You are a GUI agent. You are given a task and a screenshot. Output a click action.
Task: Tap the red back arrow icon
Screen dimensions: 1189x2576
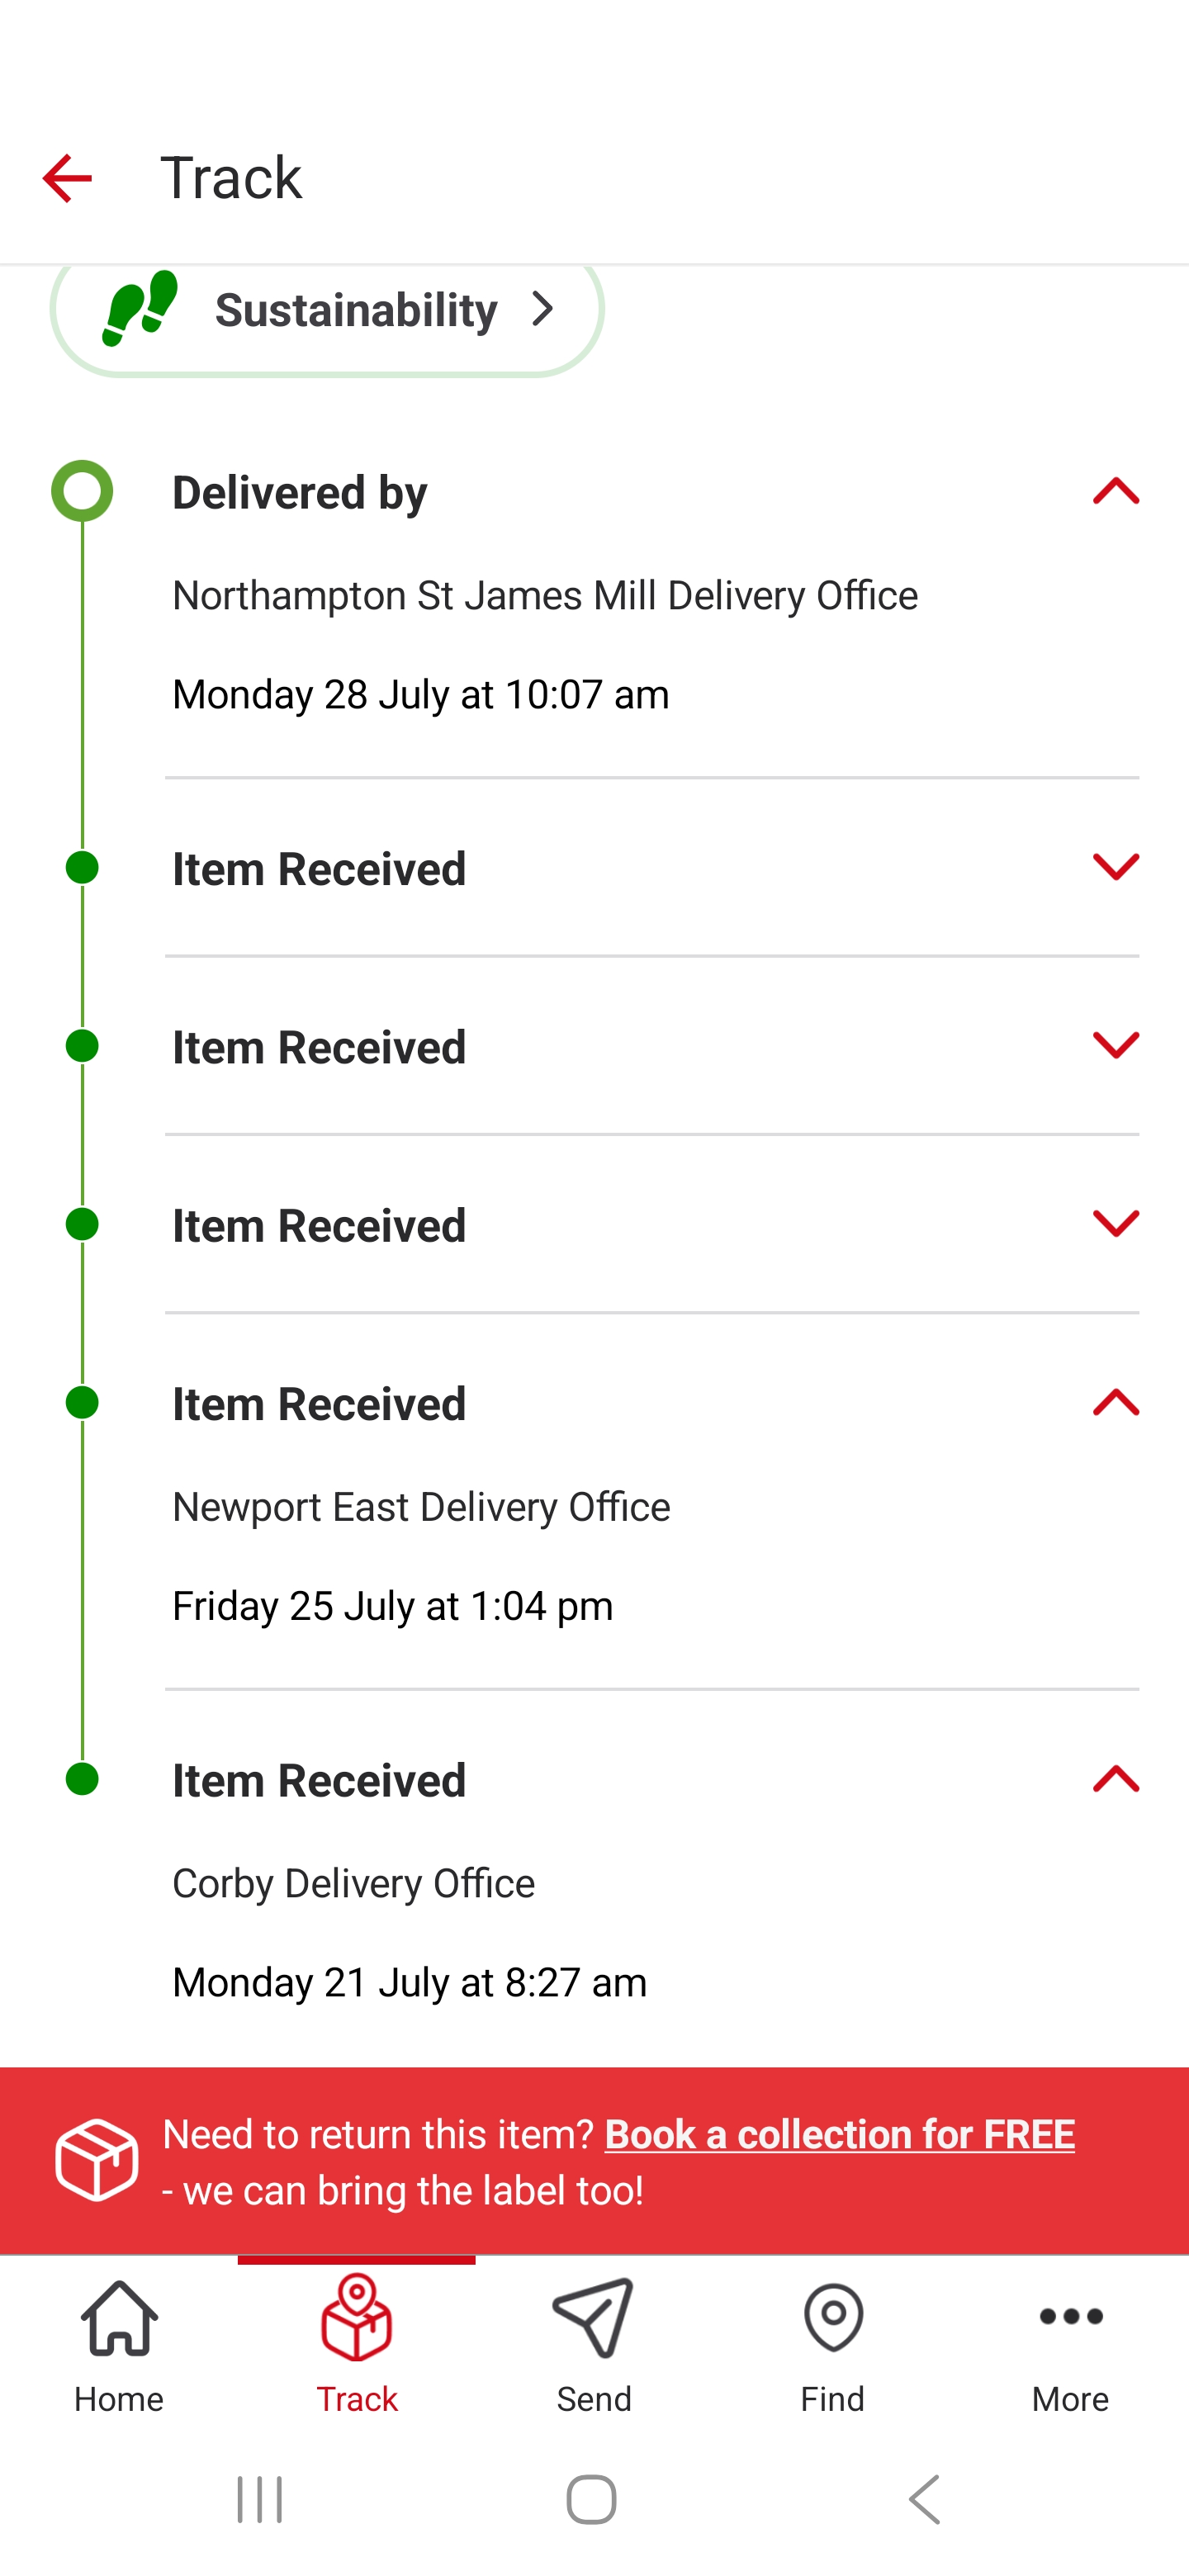[67, 178]
